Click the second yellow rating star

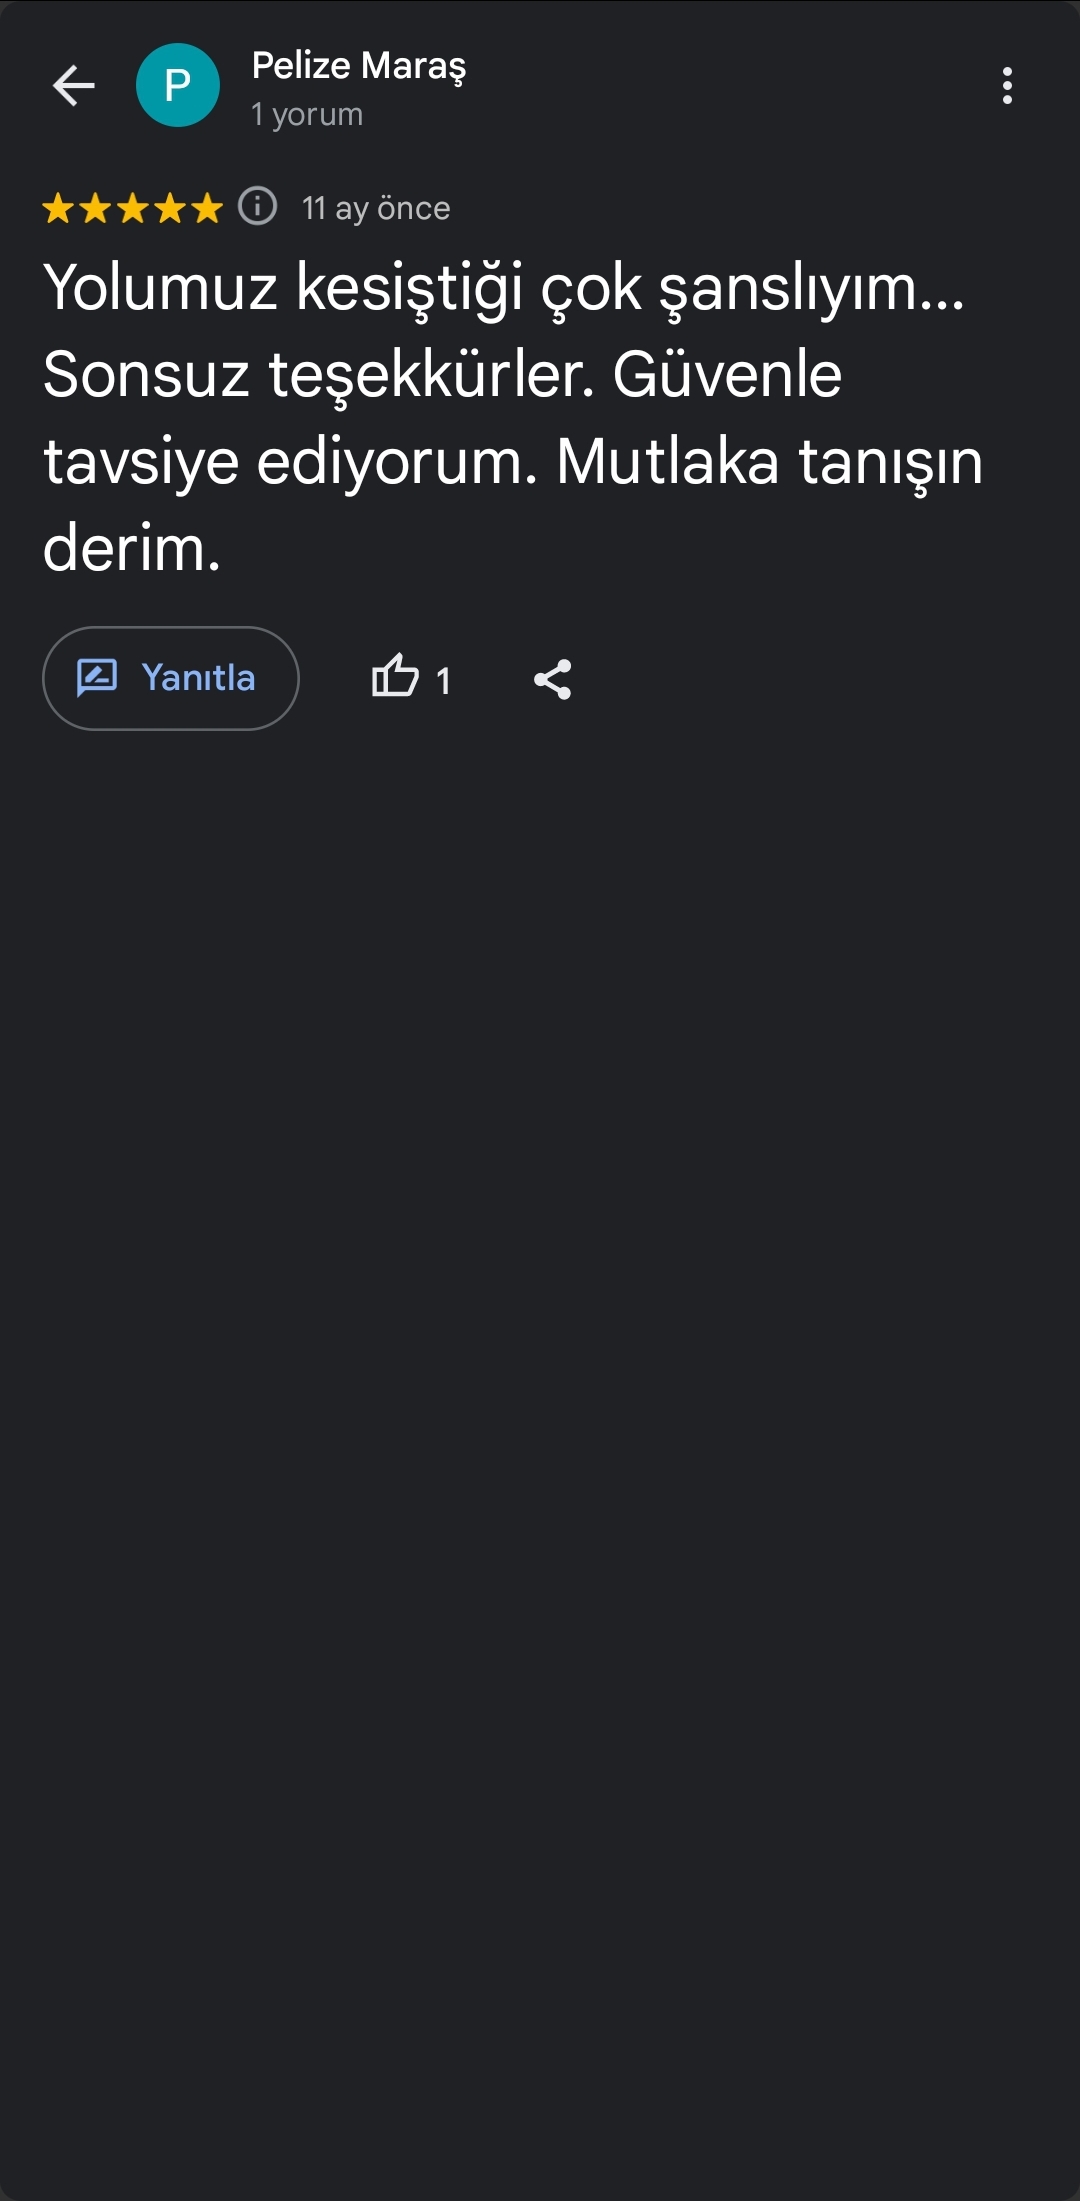(95, 208)
